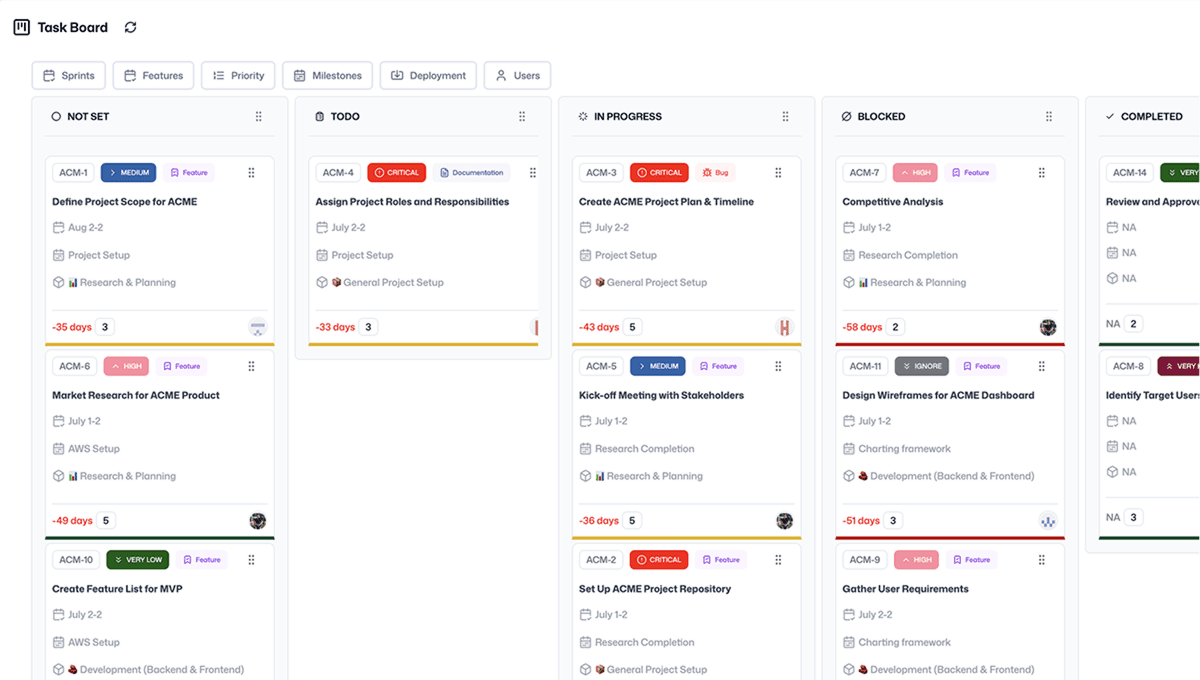1200x680 pixels.
Task: Click the drag handle on card ACM-11
Action: pos(1041,366)
